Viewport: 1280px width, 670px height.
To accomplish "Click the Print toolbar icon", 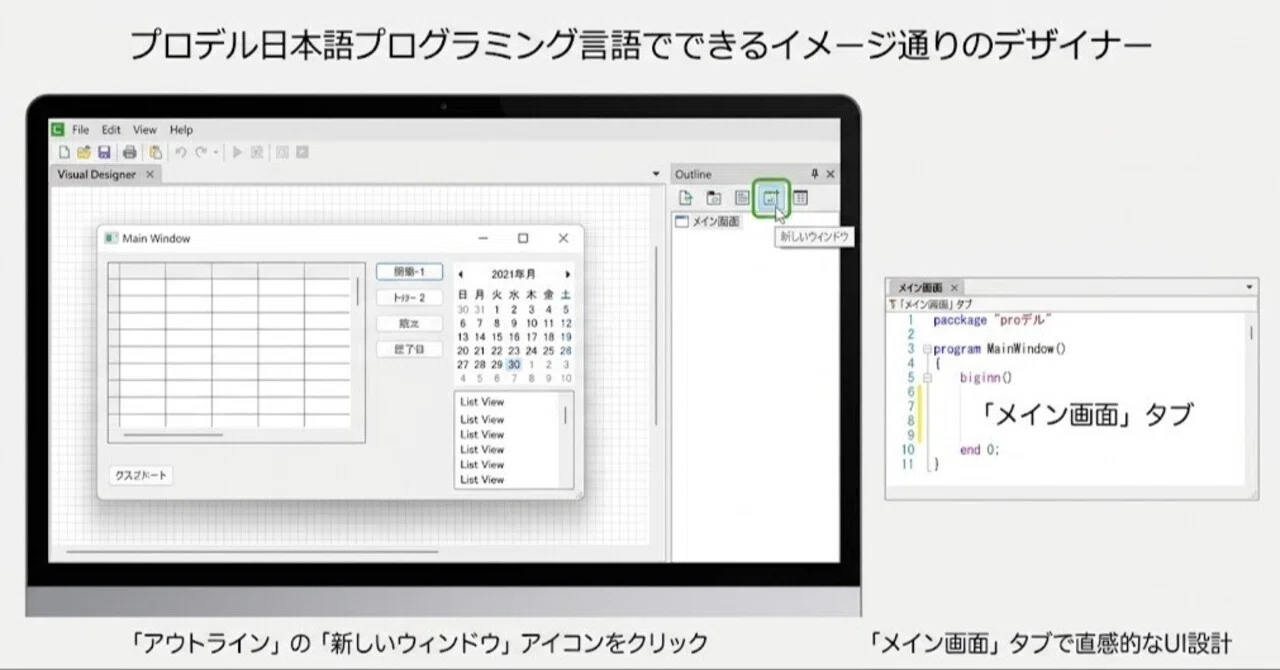I will pyautogui.click(x=129, y=152).
